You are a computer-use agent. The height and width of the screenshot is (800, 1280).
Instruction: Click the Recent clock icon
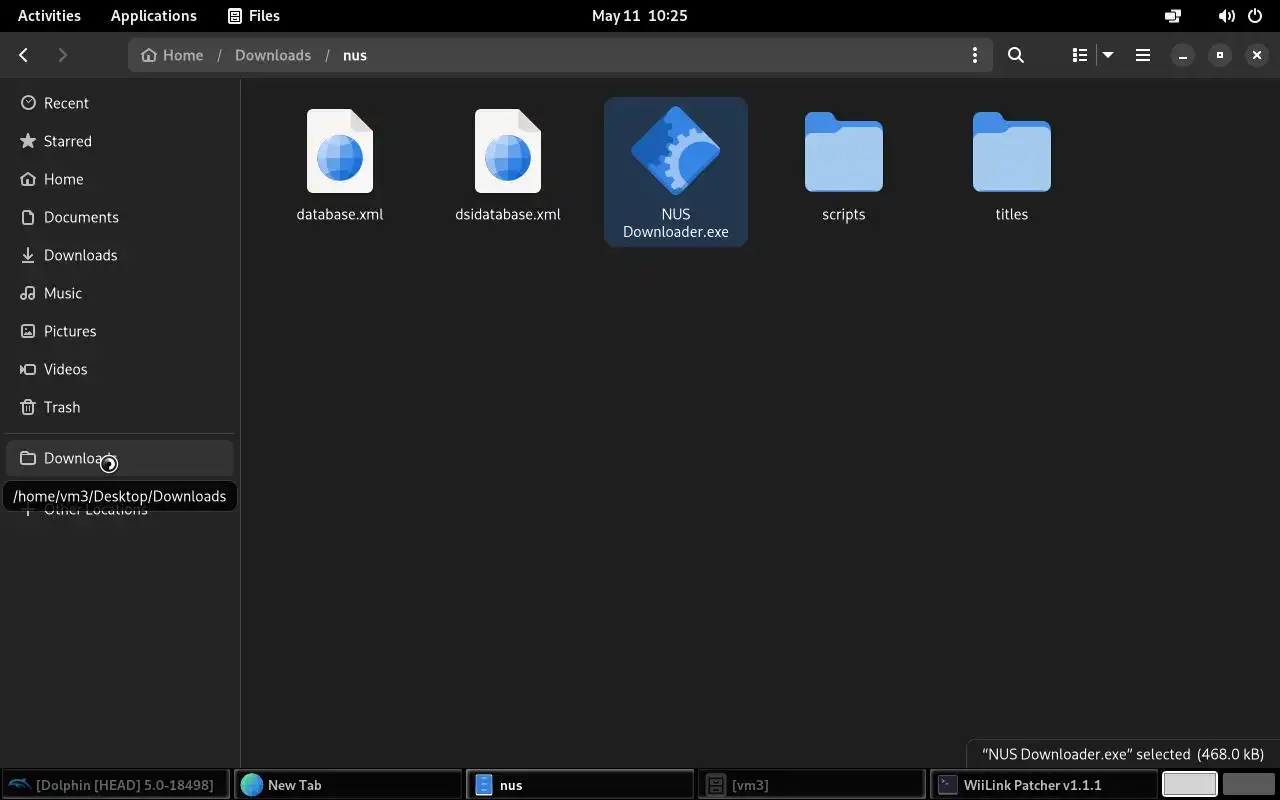point(28,103)
